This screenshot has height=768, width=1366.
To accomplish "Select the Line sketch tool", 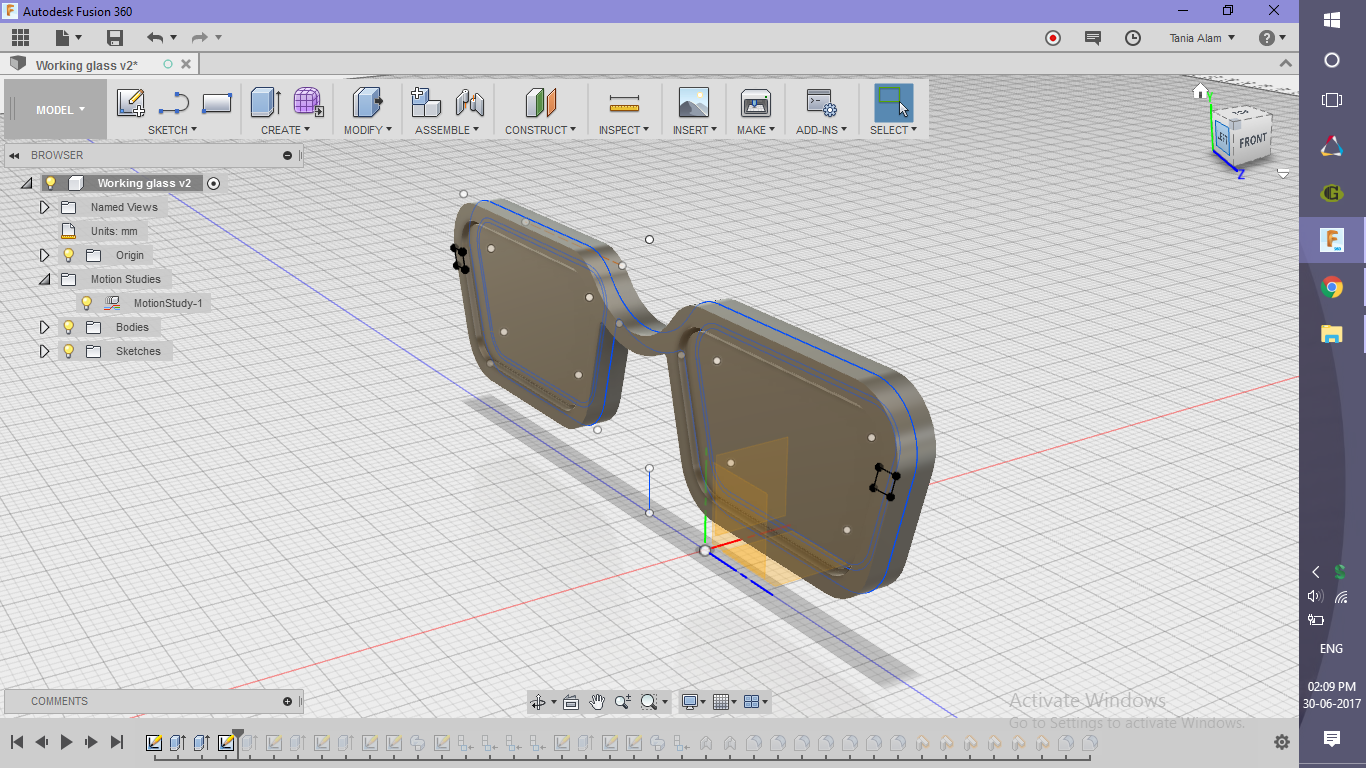I will [x=174, y=103].
